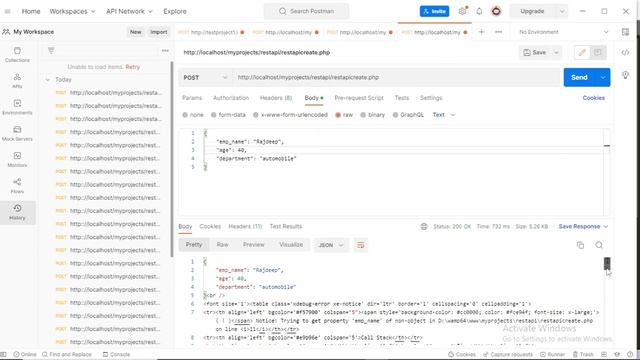
Task: Select the binary body type
Action: click(373, 115)
